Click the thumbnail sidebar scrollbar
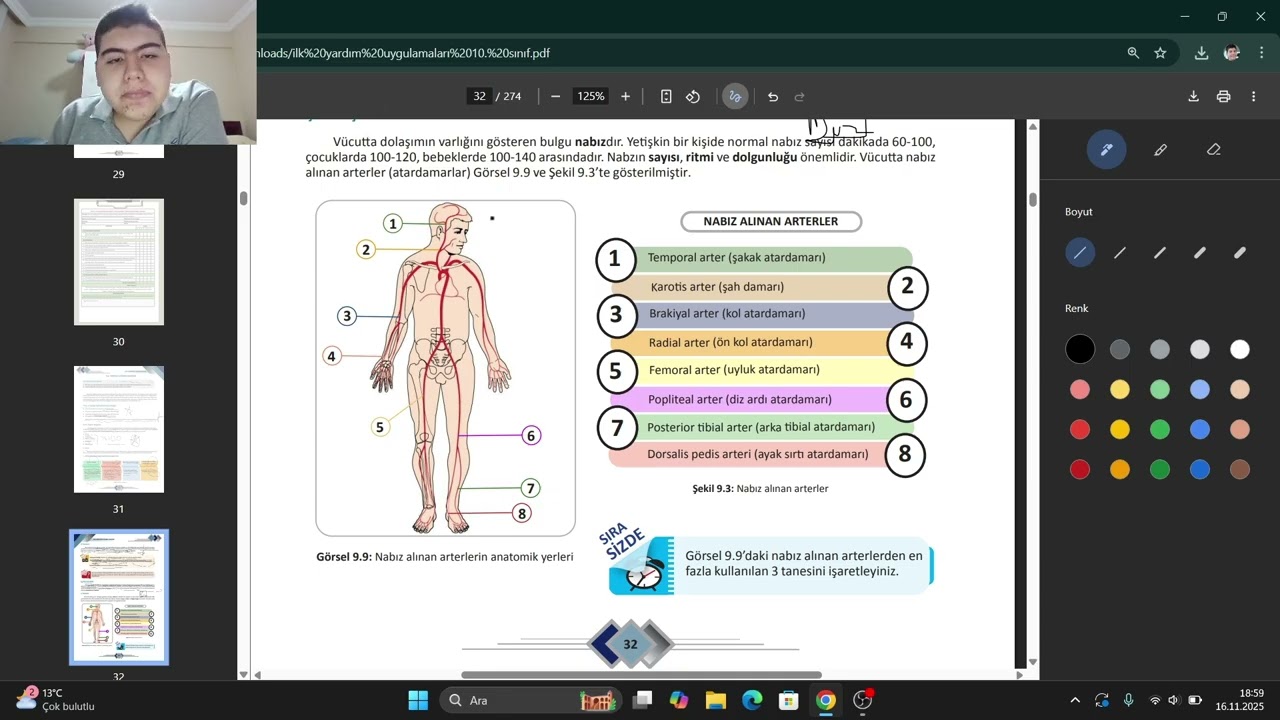 point(243,198)
